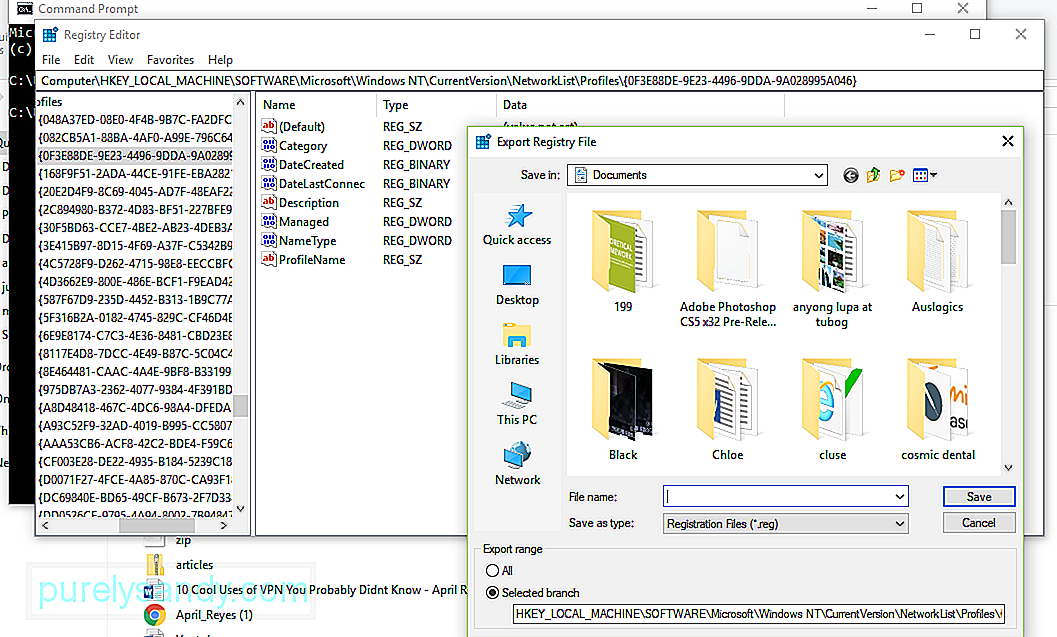The width and height of the screenshot is (1057, 637).
Task: Select key {048A37ED-08E0-4F4B-9B7C in tree
Action: tap(135, 119)
